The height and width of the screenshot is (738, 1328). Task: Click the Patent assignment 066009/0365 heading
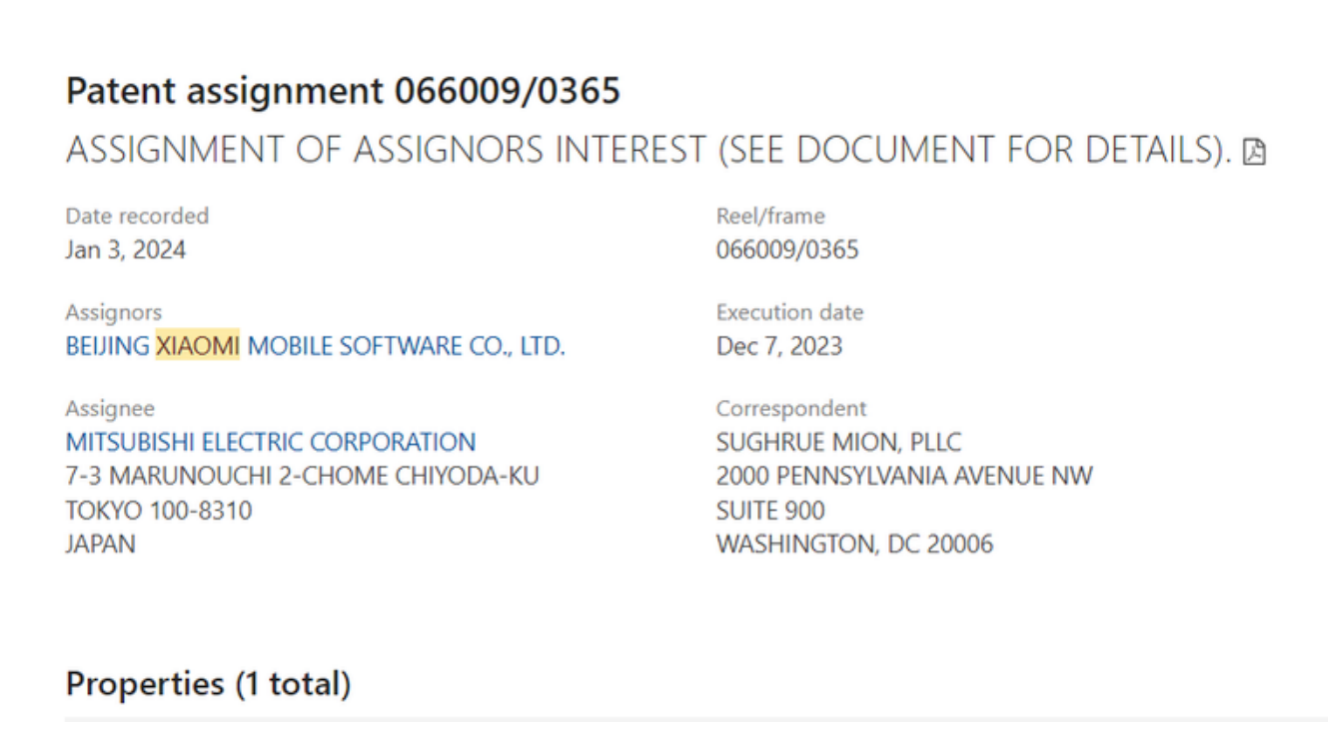tap(342, 91)
